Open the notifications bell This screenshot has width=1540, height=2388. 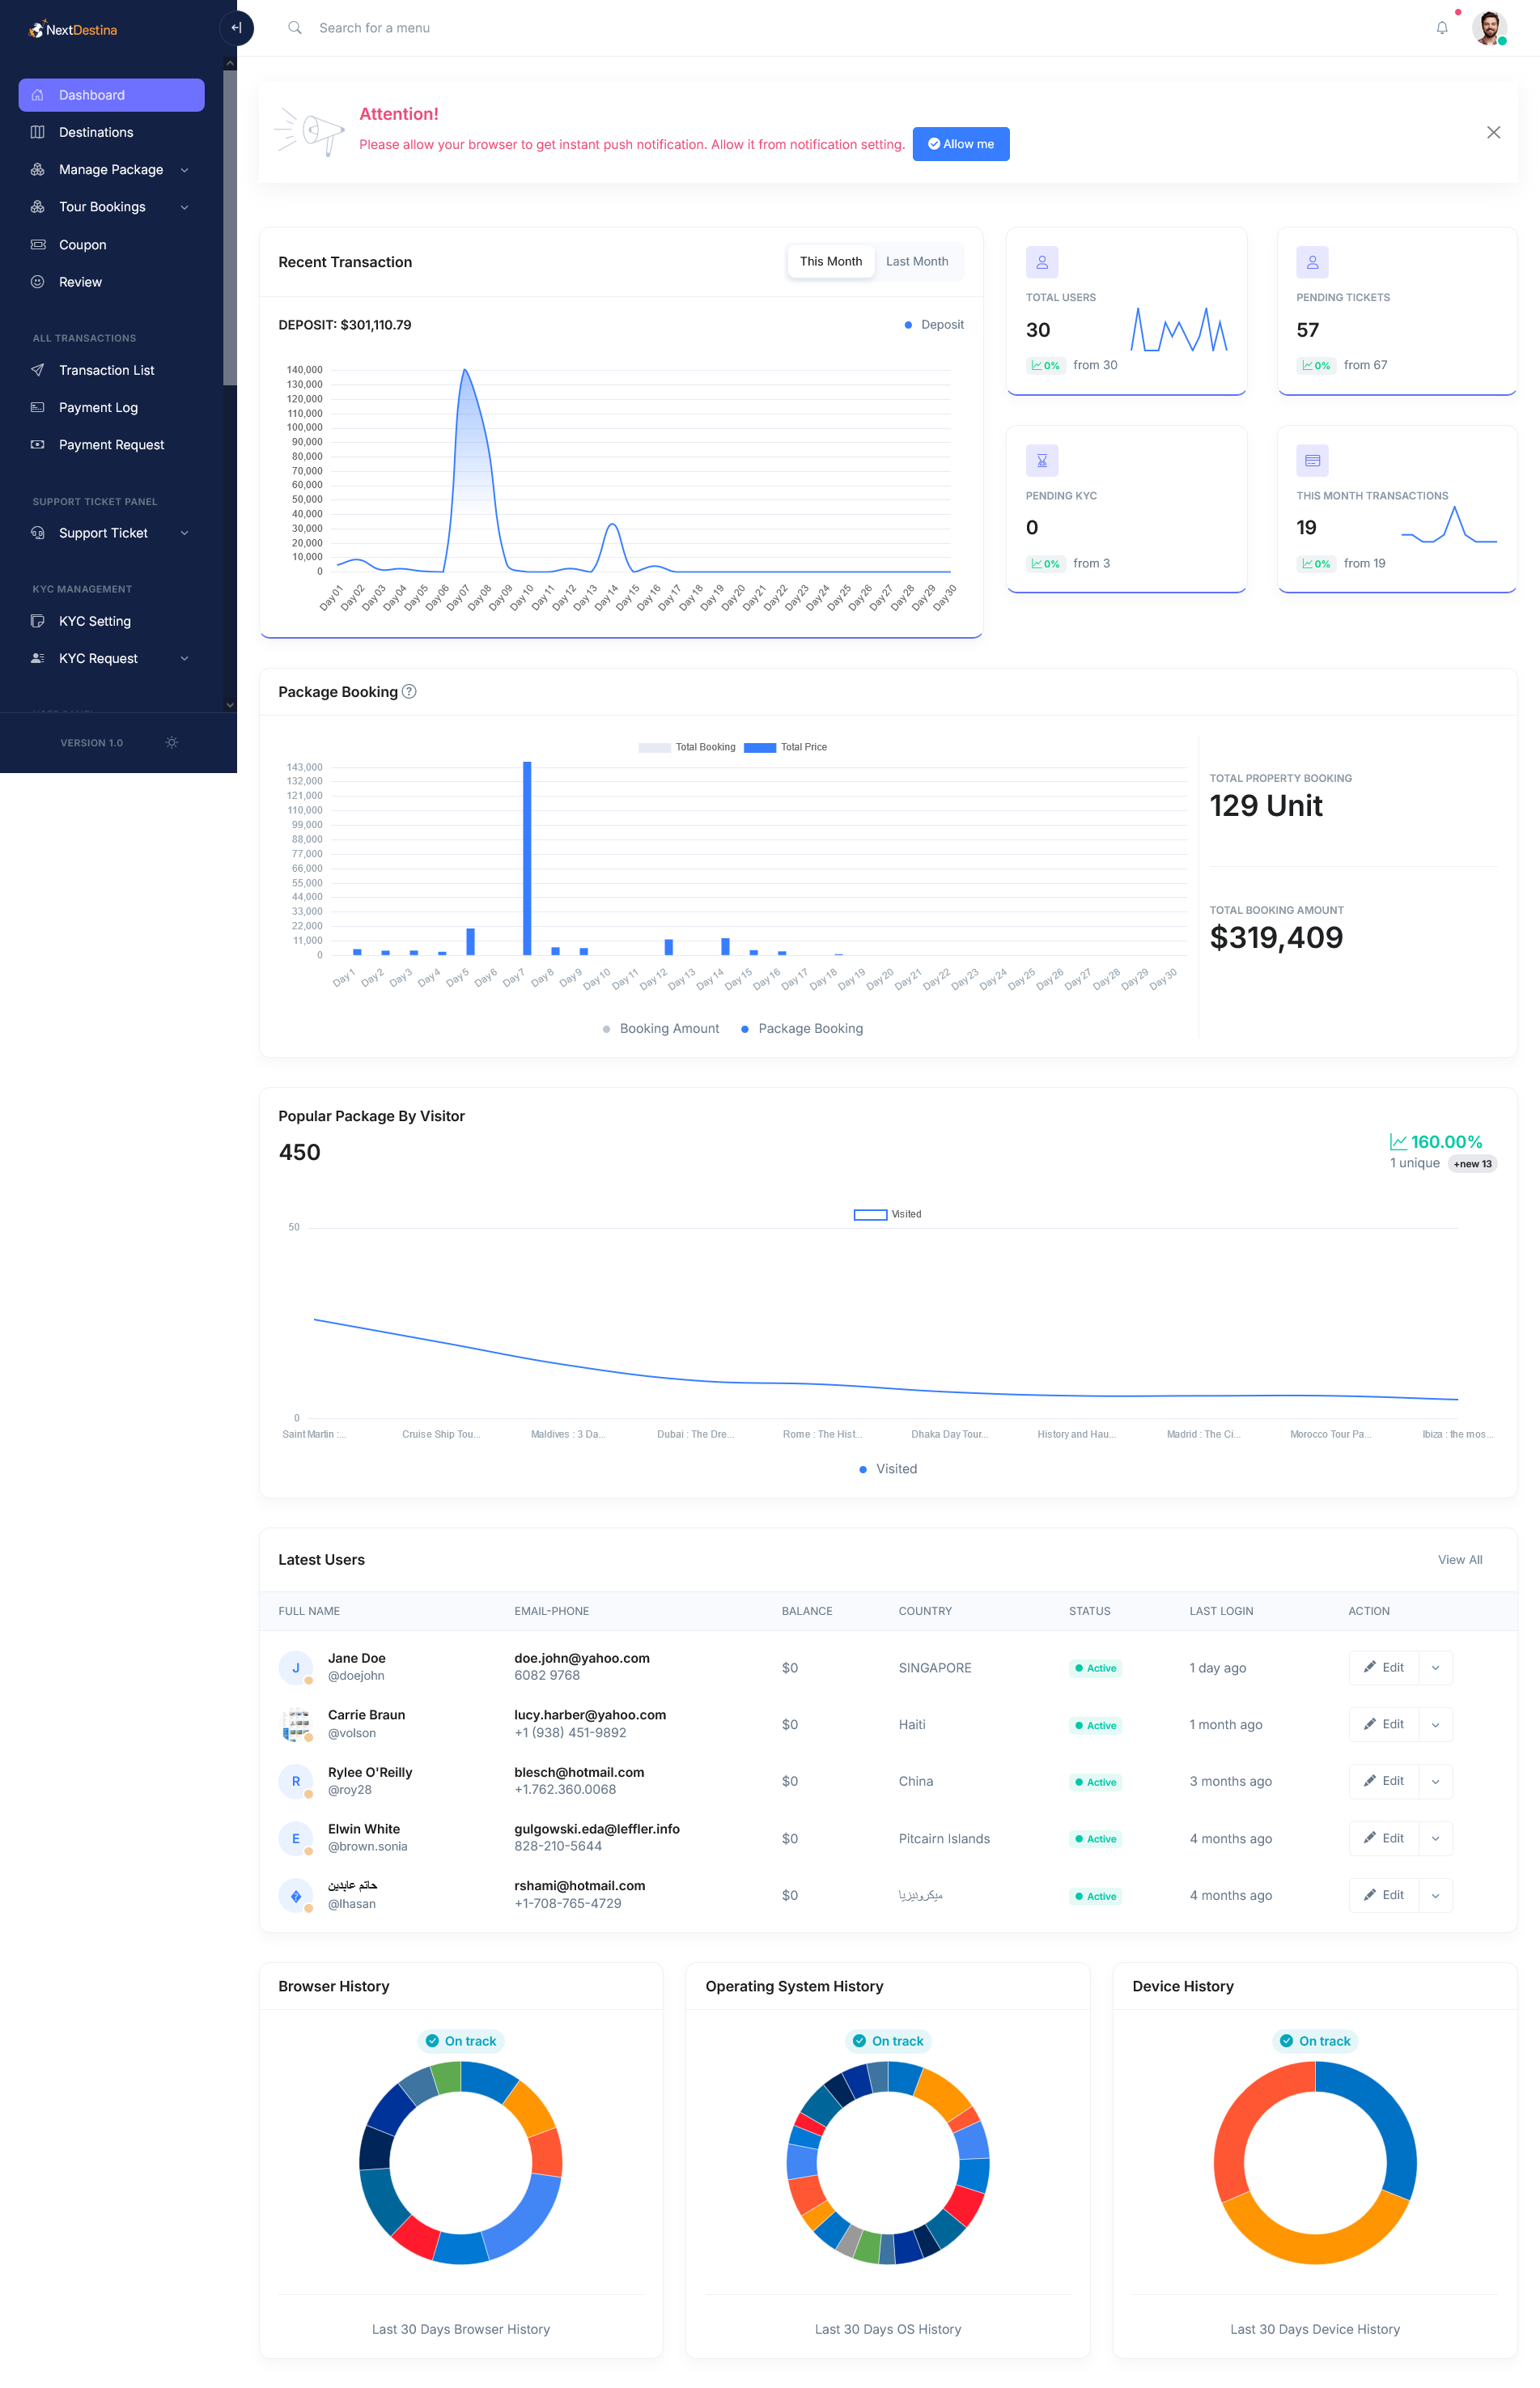tap(1441, 28)
